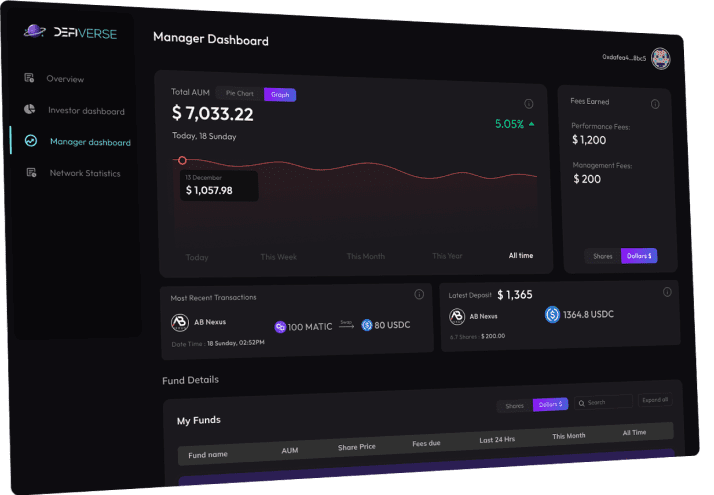Click the Total AUM info icon

coord(529,104)
